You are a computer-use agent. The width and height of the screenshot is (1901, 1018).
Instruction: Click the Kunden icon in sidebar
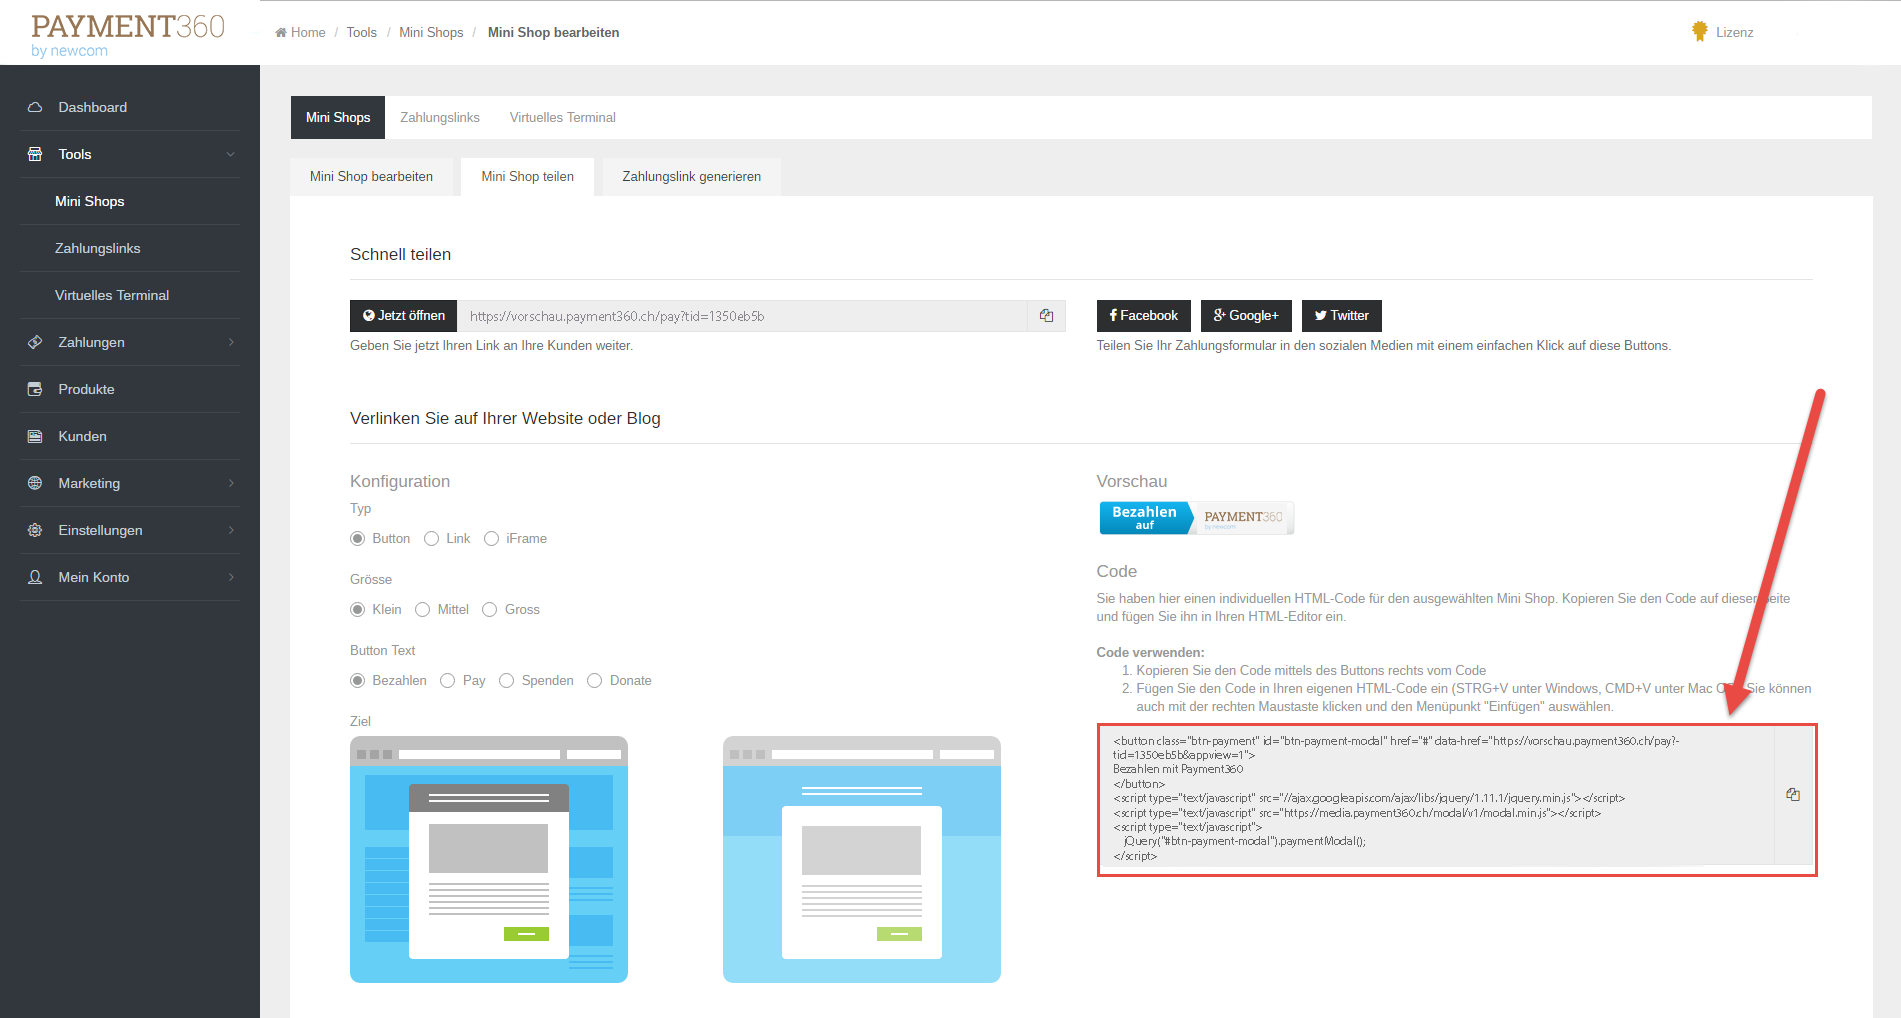[x=35, y=436]
